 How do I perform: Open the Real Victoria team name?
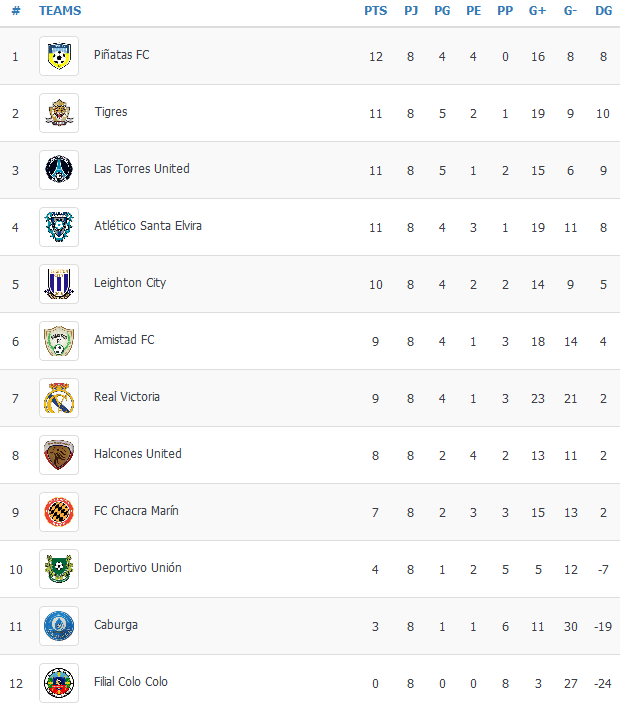click(127, 397)
